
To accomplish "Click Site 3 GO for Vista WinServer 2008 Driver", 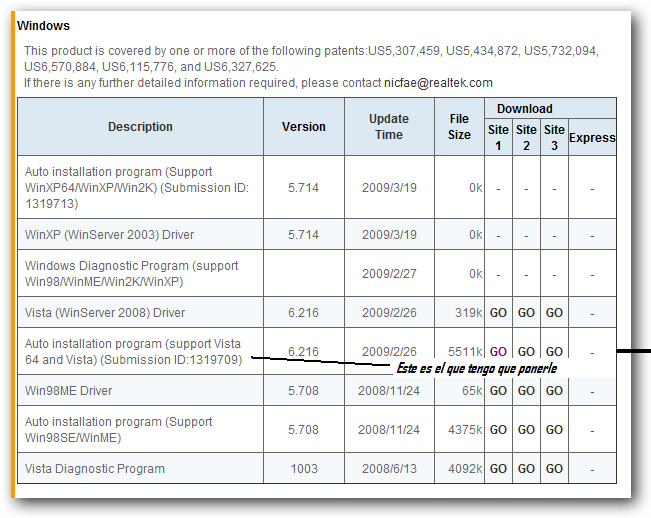I will [x=554, y=313].
